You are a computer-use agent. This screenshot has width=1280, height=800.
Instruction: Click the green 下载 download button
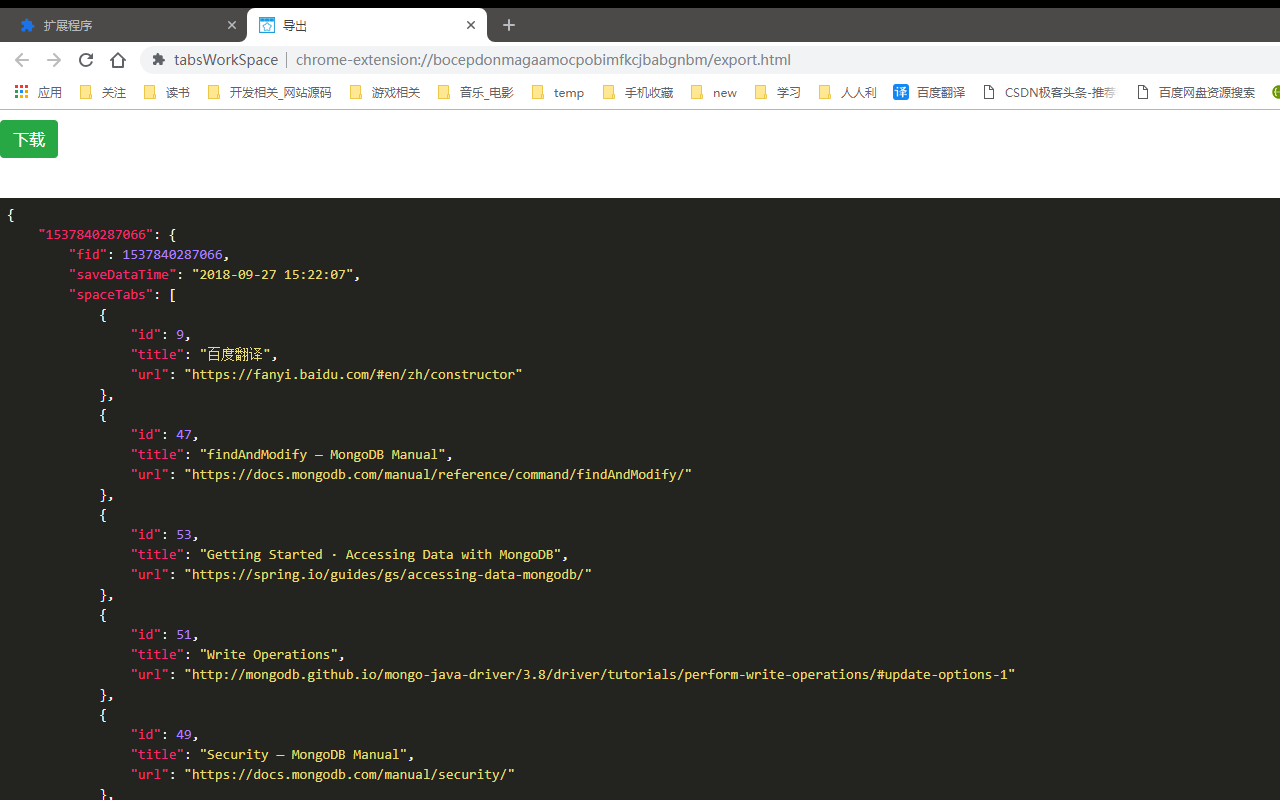29,139
